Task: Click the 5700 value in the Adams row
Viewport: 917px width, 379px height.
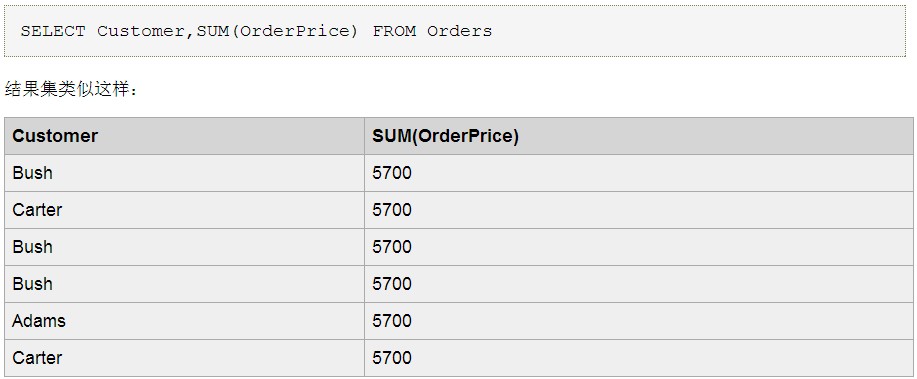Action: coord(392,321)
